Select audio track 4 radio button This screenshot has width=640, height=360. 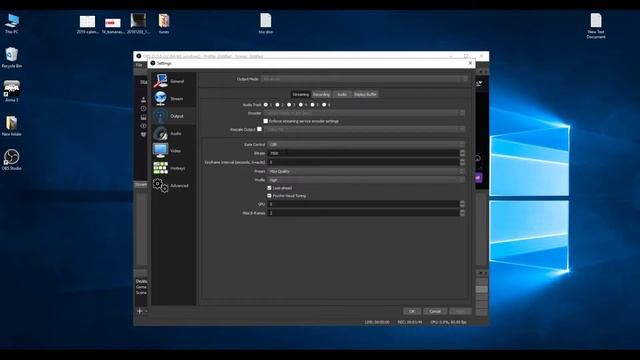pyautogui.click(x=301, y=105)
